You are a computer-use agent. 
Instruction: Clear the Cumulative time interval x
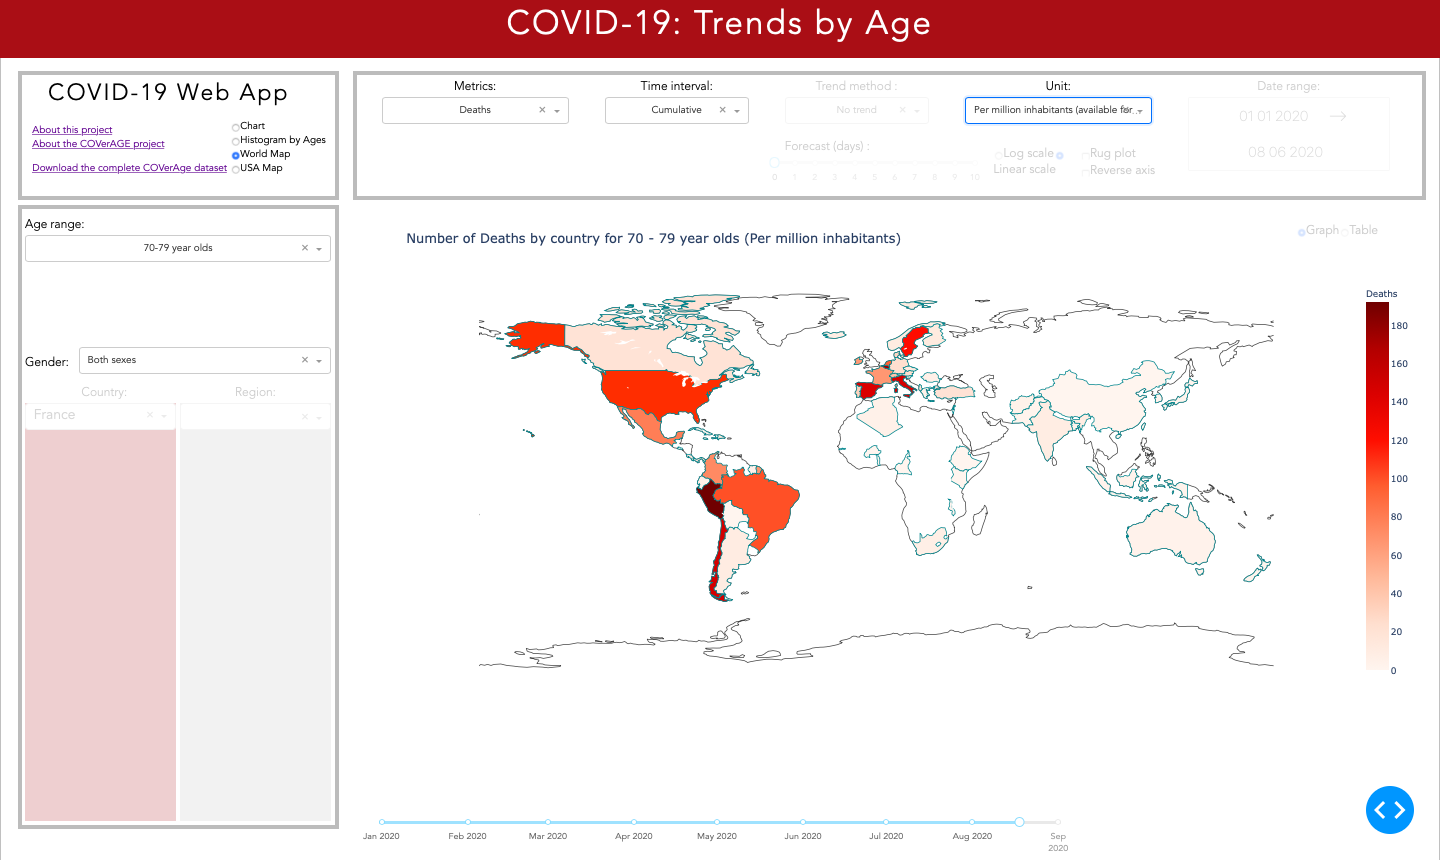click(x=722, y=110)
